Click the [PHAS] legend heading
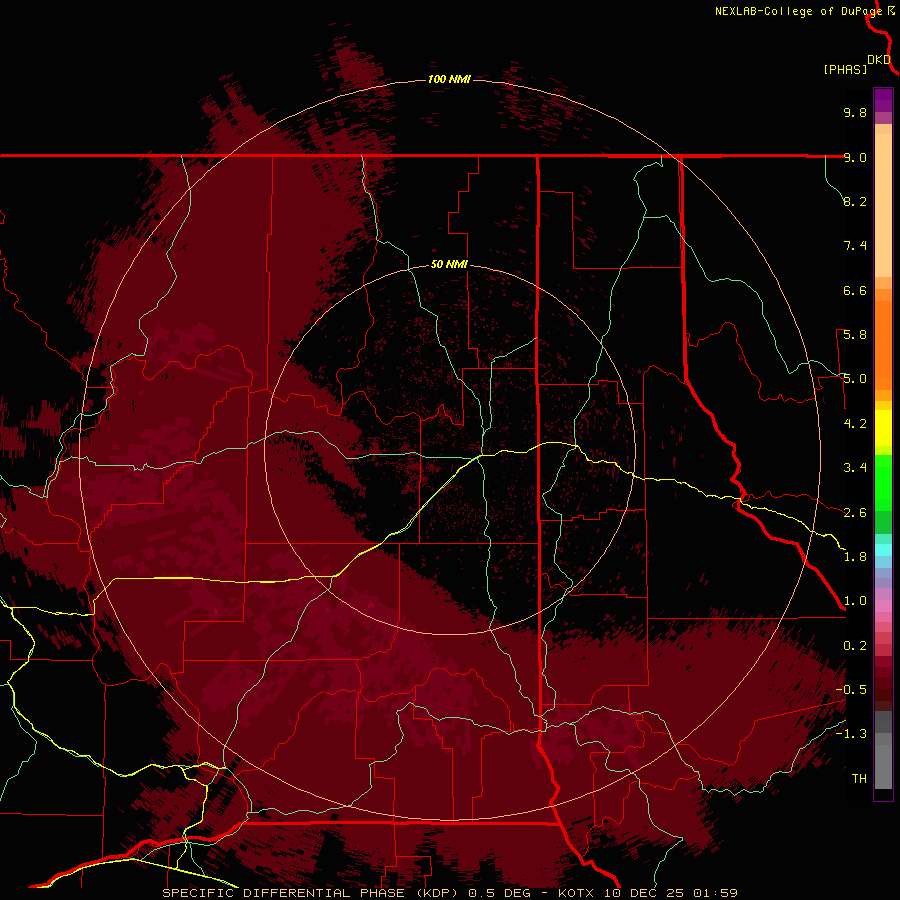The height and width of the screenshot is (900, 900). (845, 70)
